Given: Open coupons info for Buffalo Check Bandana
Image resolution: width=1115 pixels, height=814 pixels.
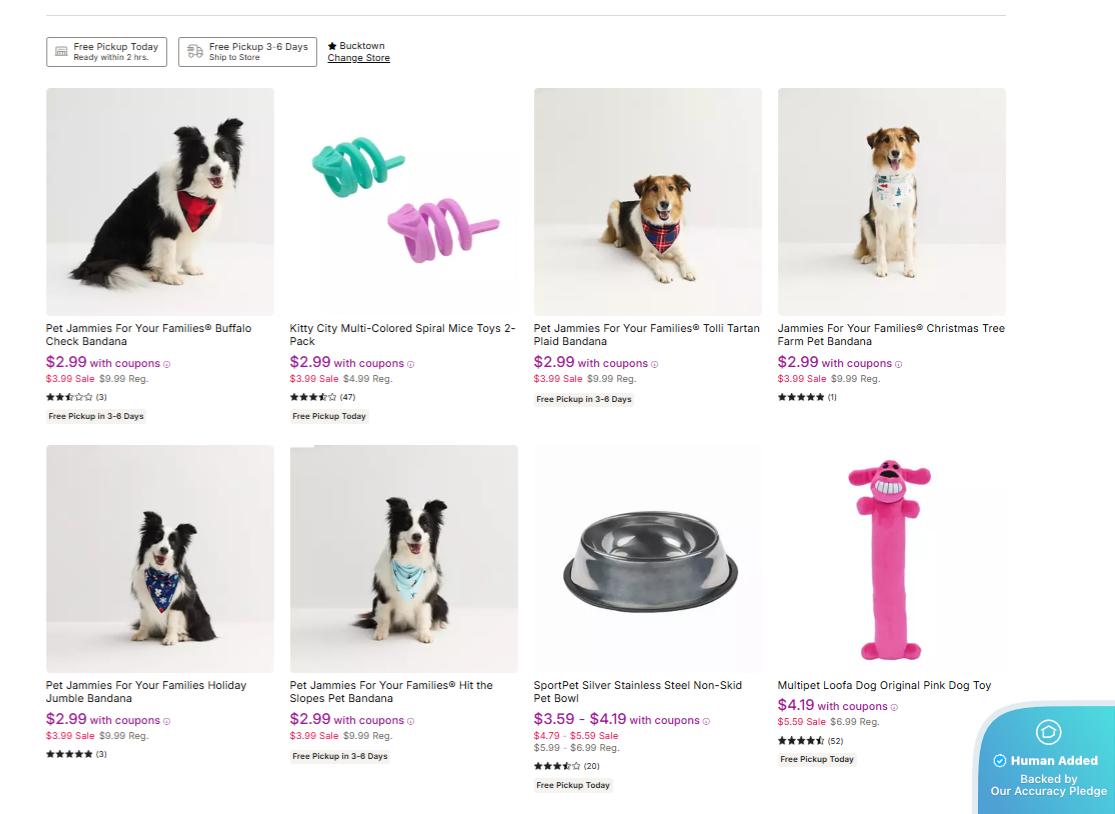Looking at the screenshot, I should (x=165, y=362).
